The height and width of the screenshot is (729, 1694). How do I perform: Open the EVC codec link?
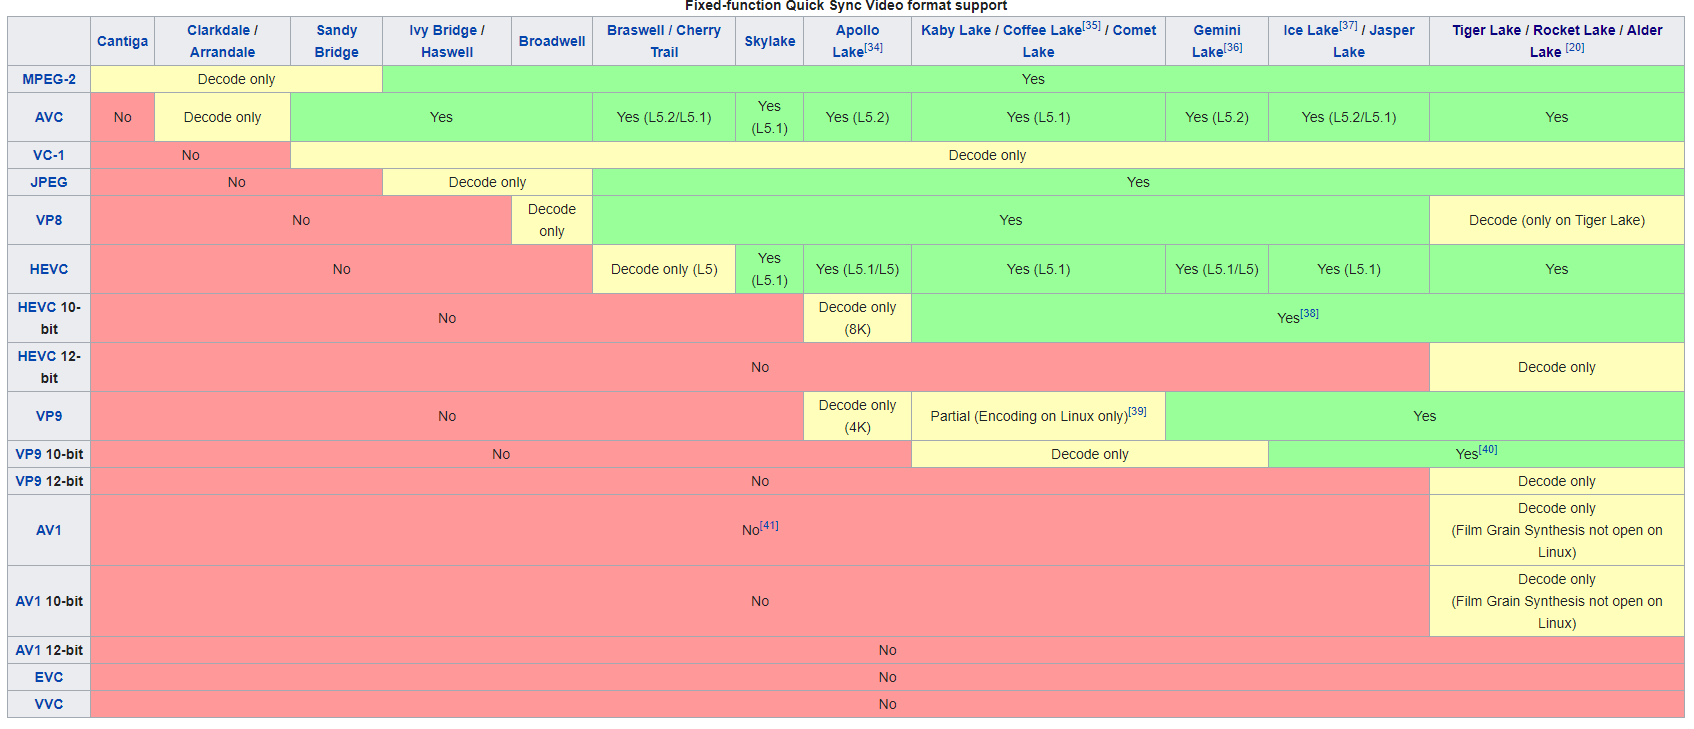(x=49, y=677)
